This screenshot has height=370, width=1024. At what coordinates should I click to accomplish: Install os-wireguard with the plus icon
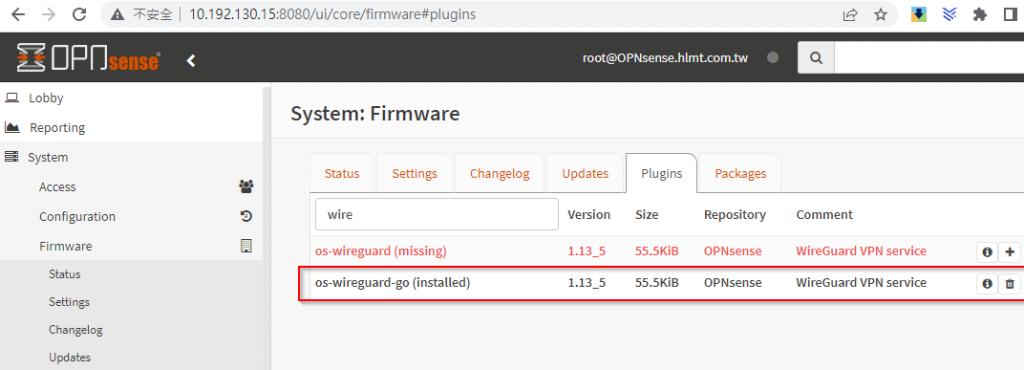click(1010, 251)
